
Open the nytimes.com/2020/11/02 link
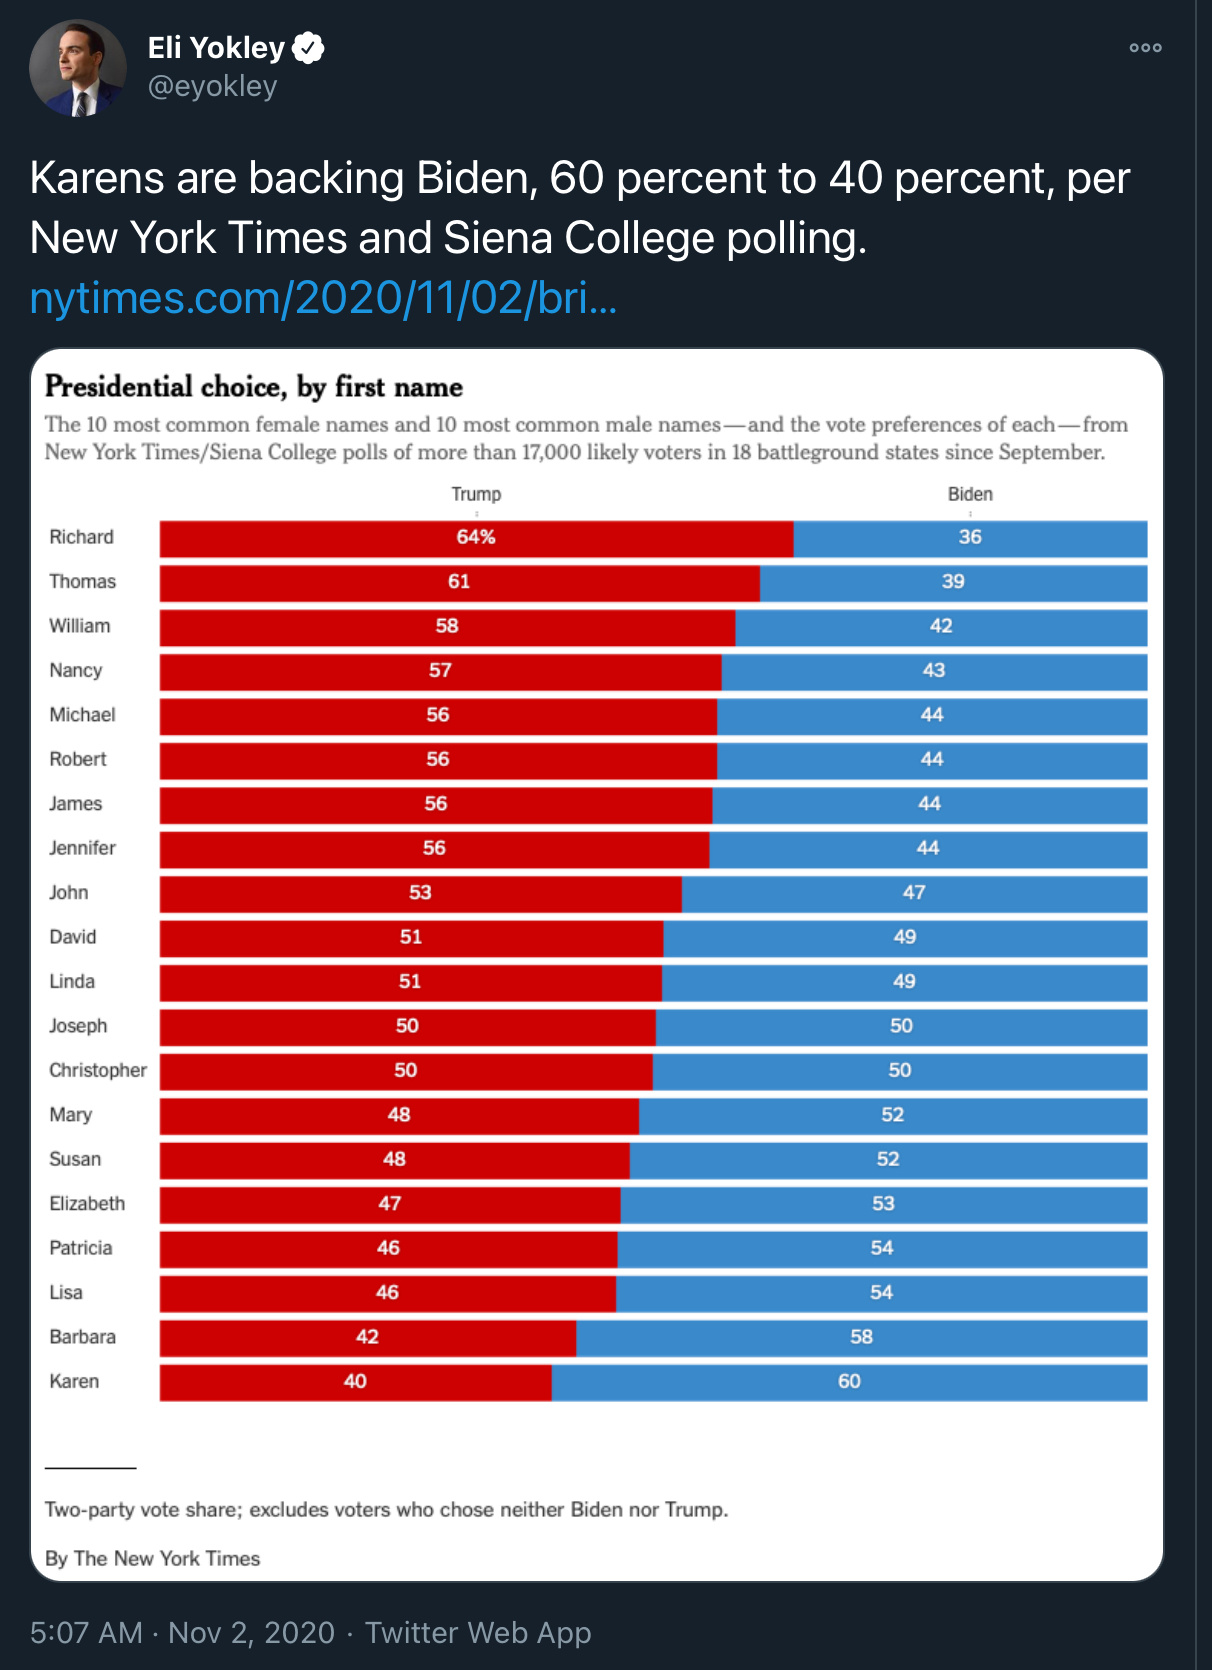(323, 298)
